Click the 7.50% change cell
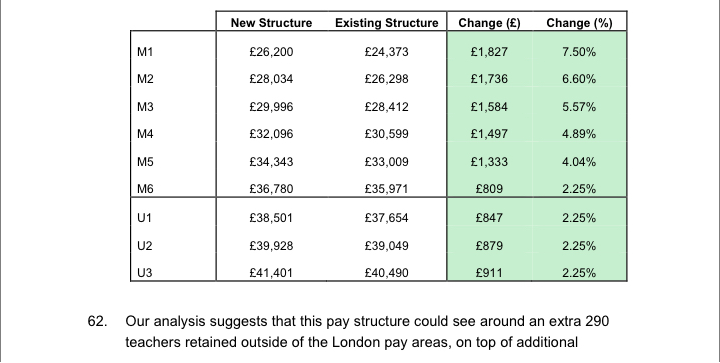720x363 pixels. pyautogui.click(x=579, y=52)
